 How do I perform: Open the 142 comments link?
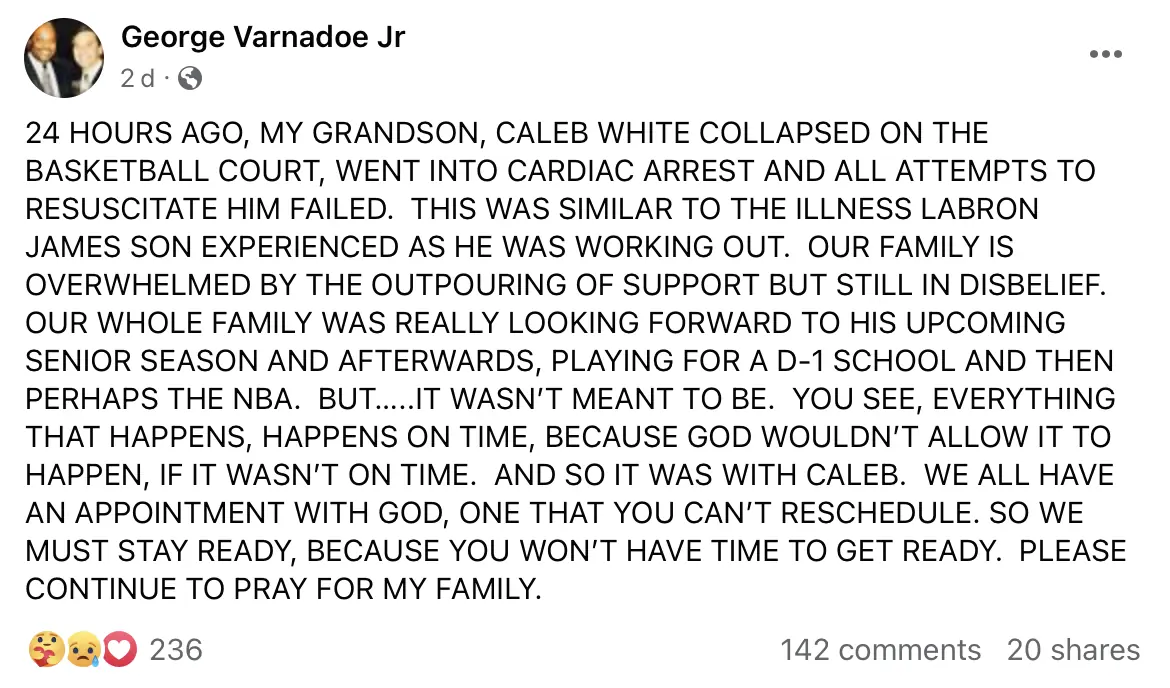click(x=880, y=650)
